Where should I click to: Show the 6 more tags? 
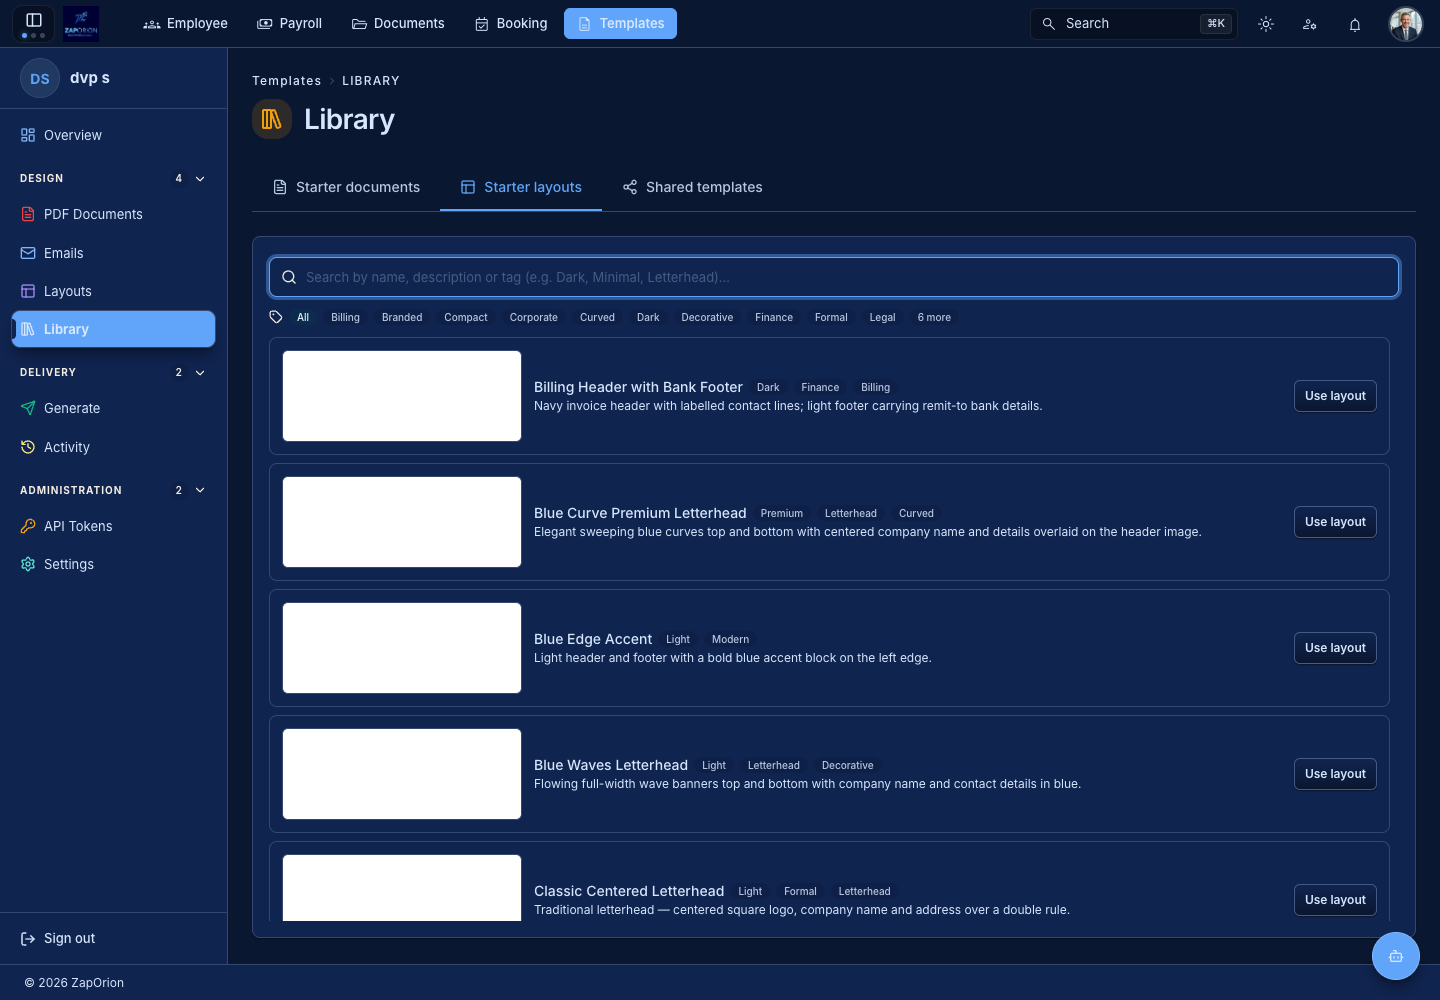pos(934,317)
